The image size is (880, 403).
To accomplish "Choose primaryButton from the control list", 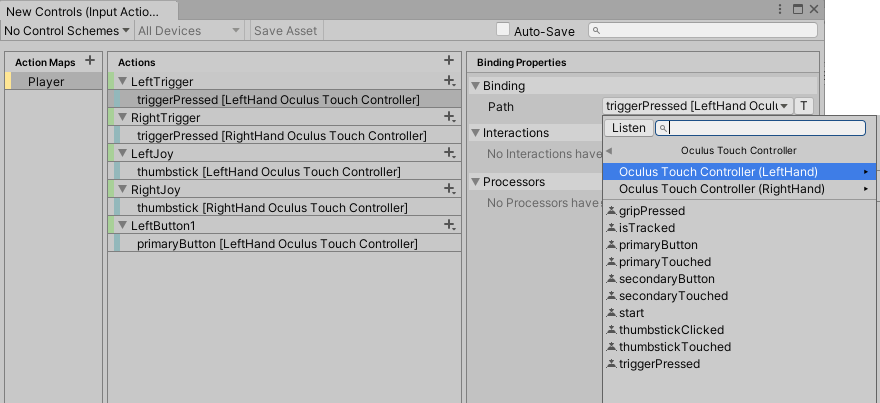I will pyautogui.click(x=658, y=245).
